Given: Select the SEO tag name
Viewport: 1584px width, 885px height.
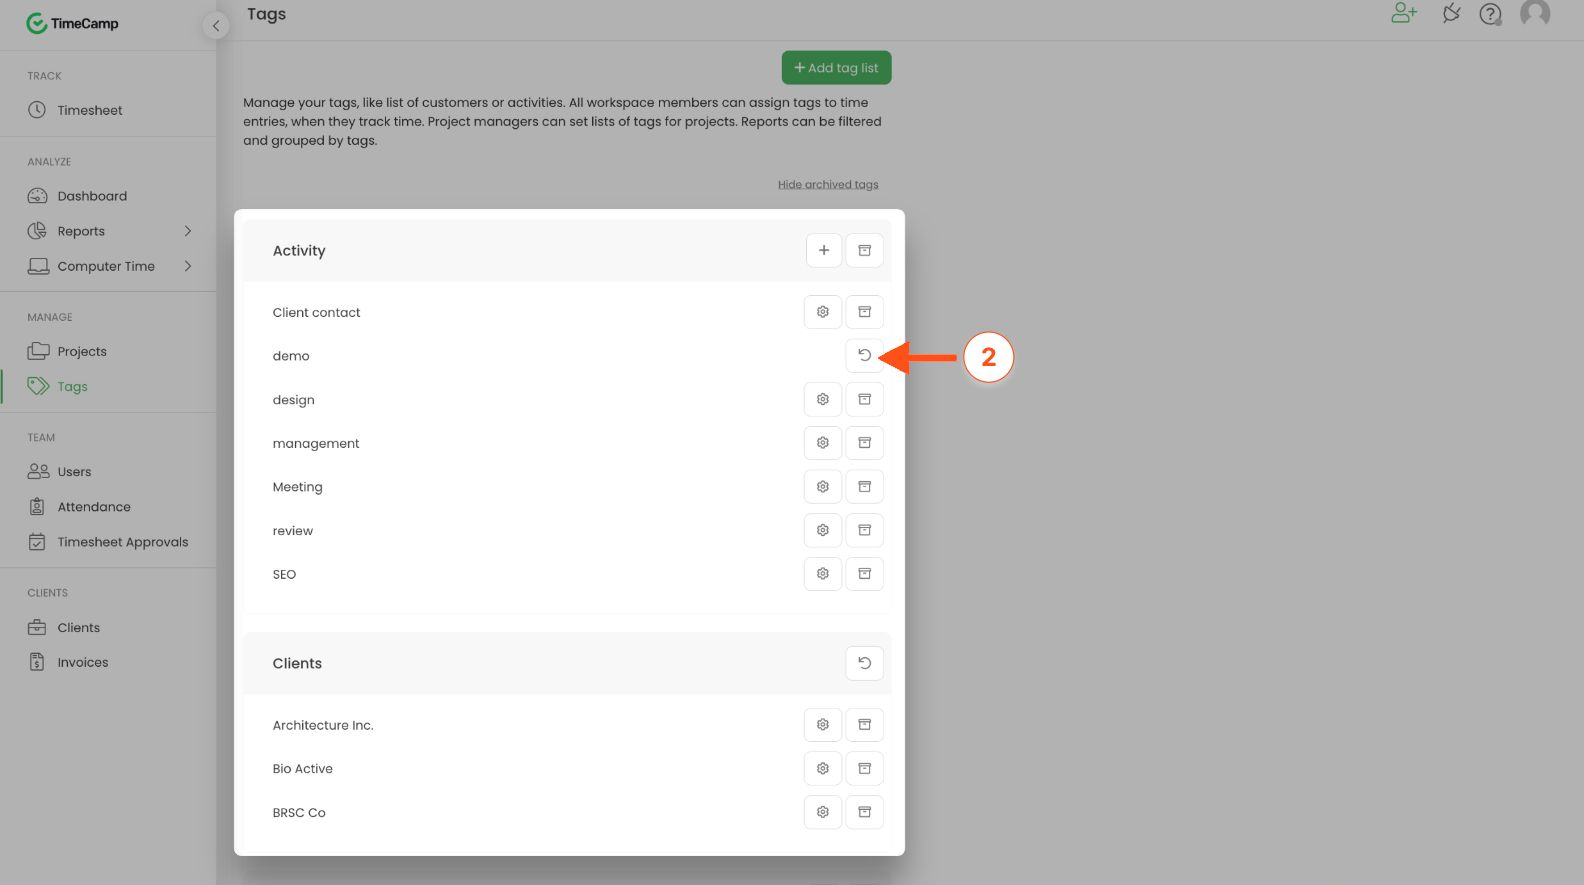Looking at the screenshot, I should (x=284, y=575).
